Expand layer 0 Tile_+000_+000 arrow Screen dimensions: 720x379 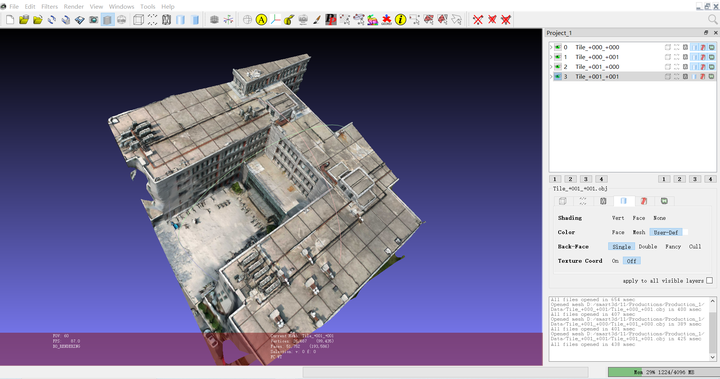click(551, 47)
